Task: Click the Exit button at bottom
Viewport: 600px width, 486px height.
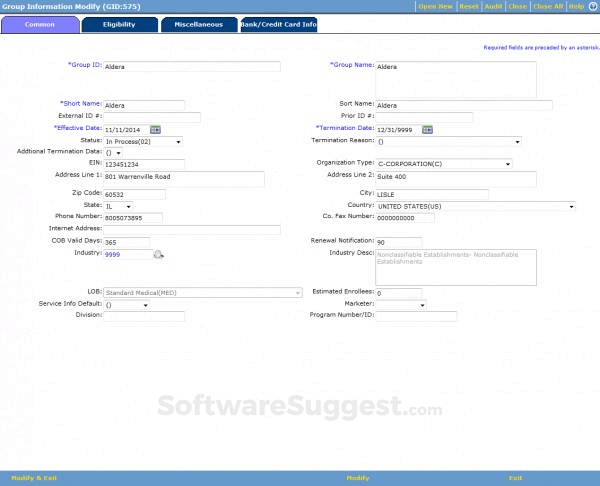Action: pos(515,478)
